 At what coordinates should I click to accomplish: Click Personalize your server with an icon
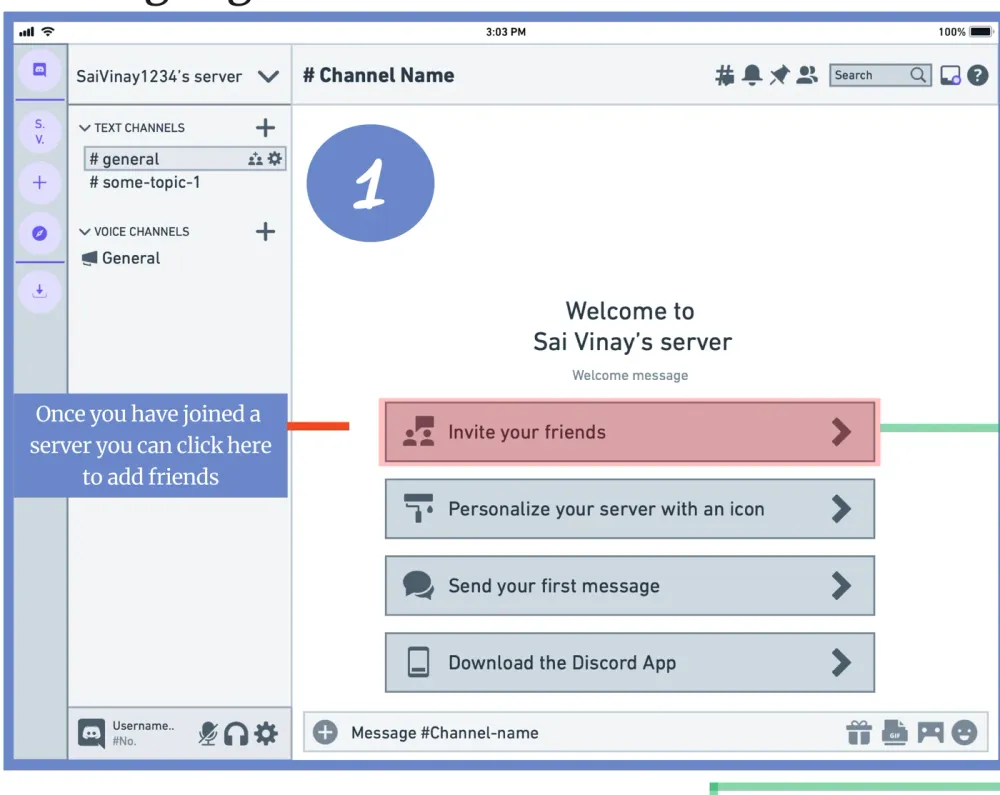coord(629,509)
